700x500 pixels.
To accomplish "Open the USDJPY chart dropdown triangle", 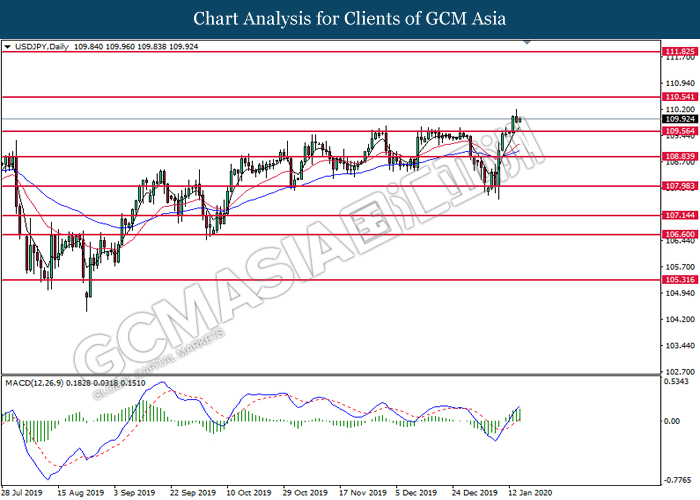I will [7, 46].
